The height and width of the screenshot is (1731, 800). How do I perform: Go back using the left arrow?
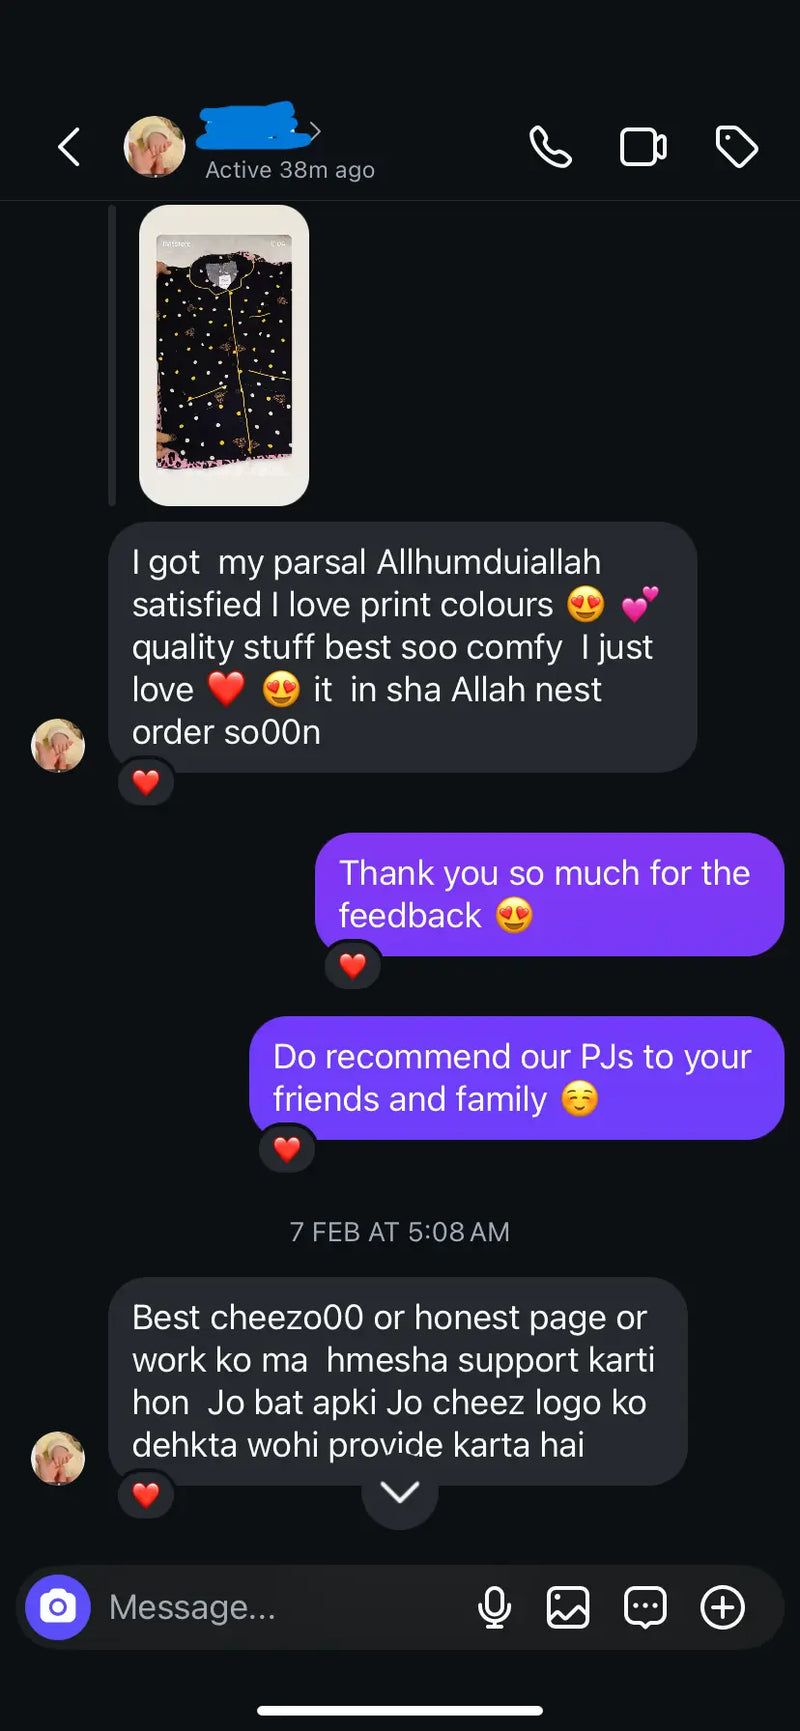pos(69,147)
